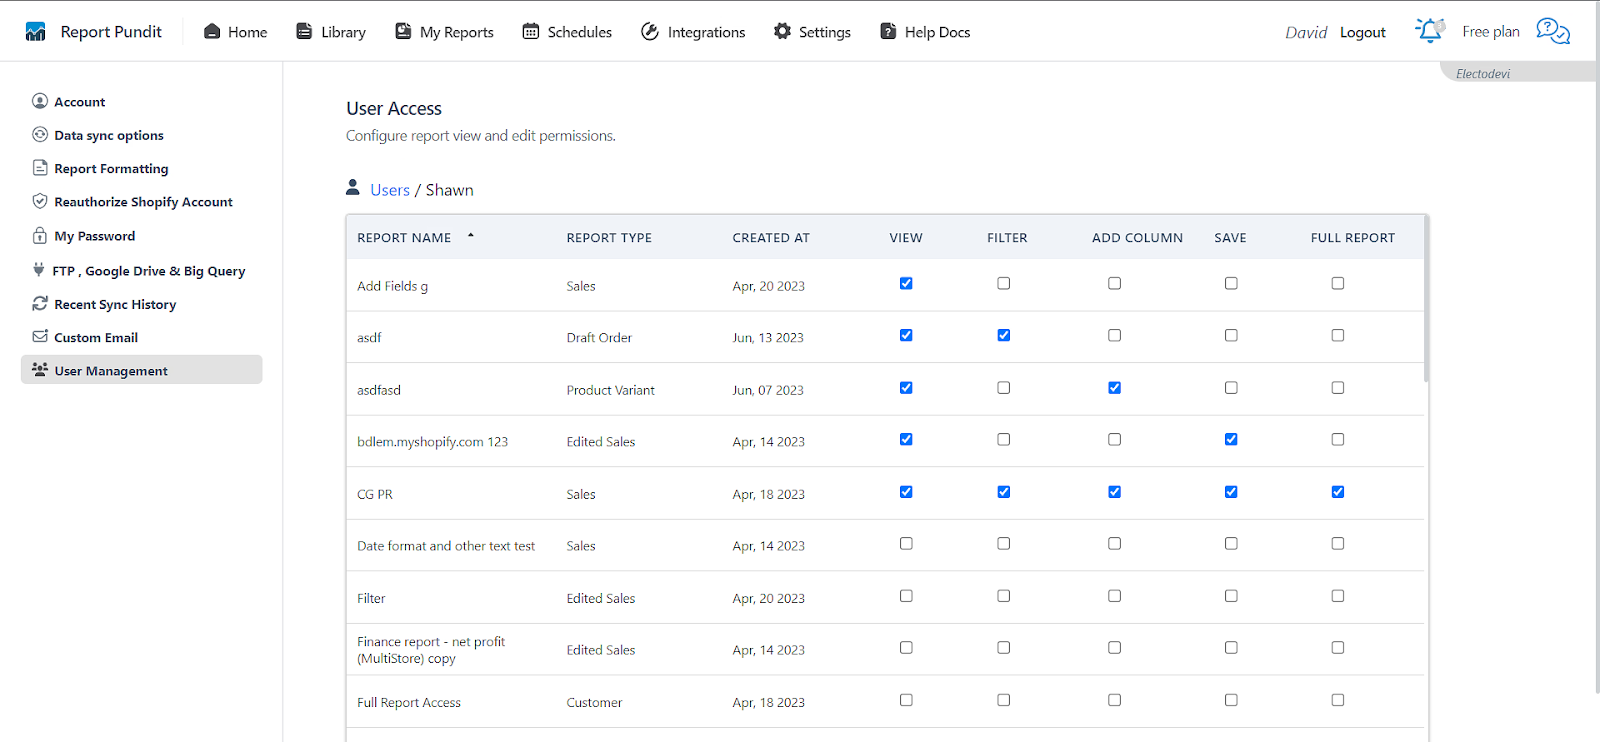This screenshot has height=742, width=1600.
Task: Click the Report Pundit logo icon
Action: 36,32
